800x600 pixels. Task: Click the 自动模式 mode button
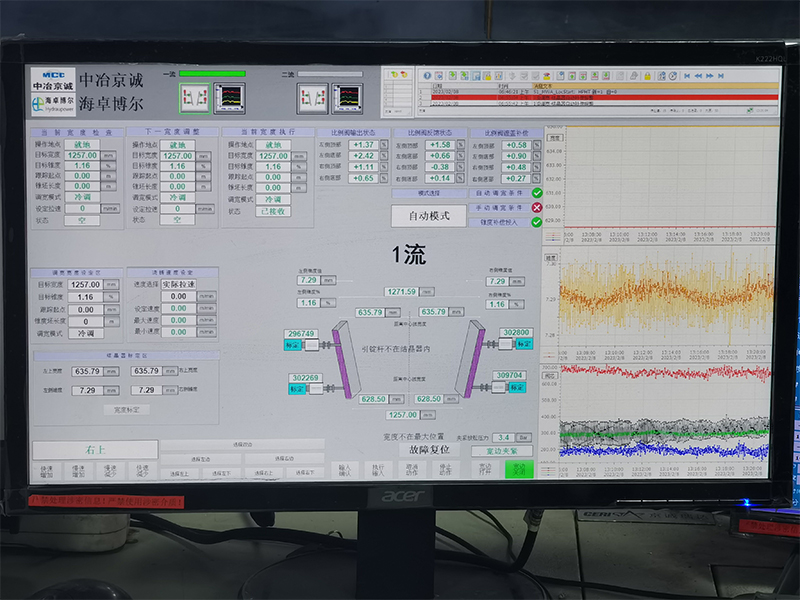(429, 216)
